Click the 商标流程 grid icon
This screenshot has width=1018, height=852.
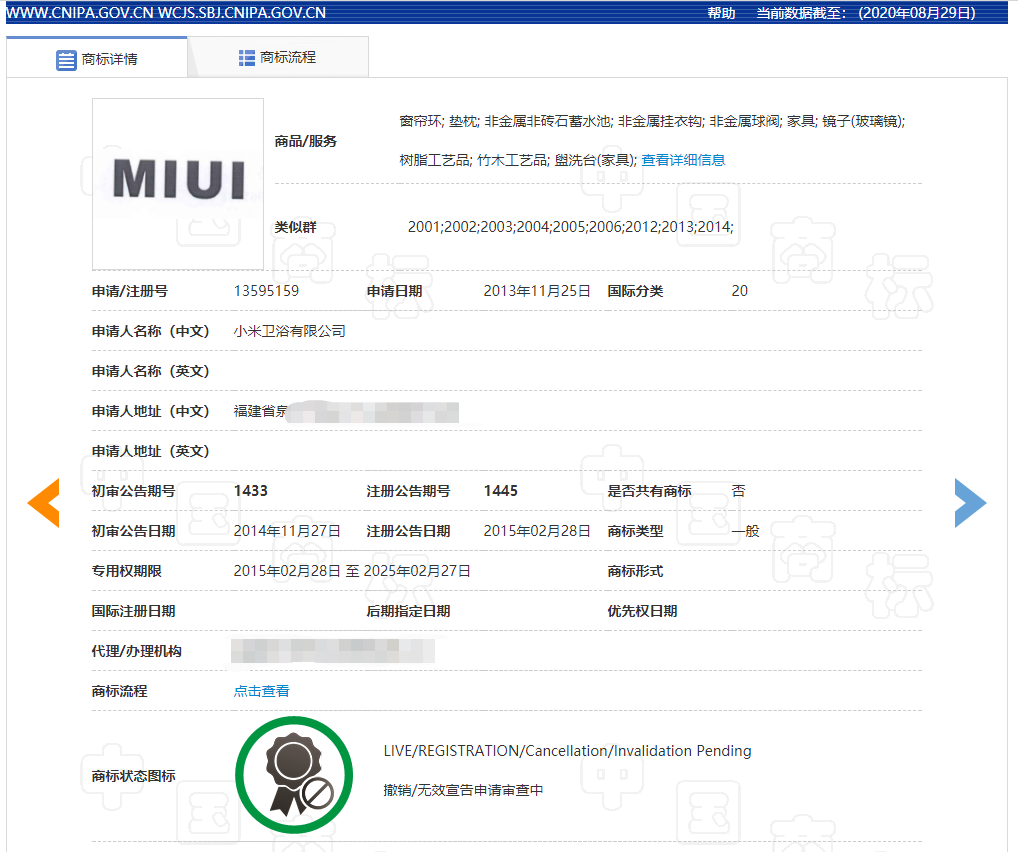[247, 58]
